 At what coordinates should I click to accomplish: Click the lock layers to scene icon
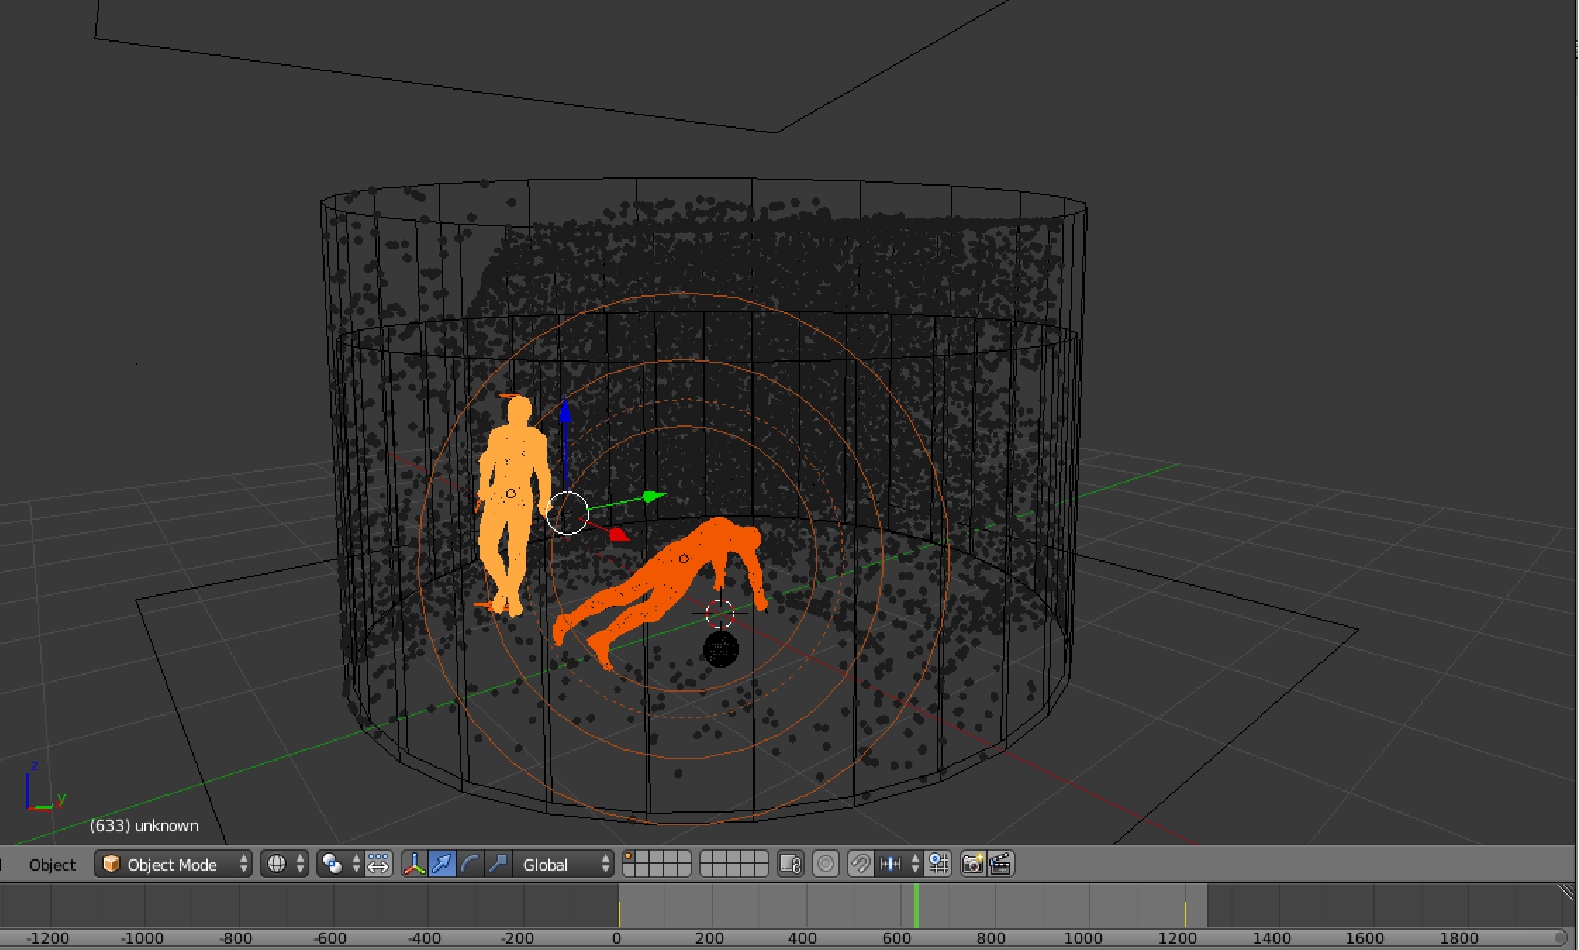point(791,864)
